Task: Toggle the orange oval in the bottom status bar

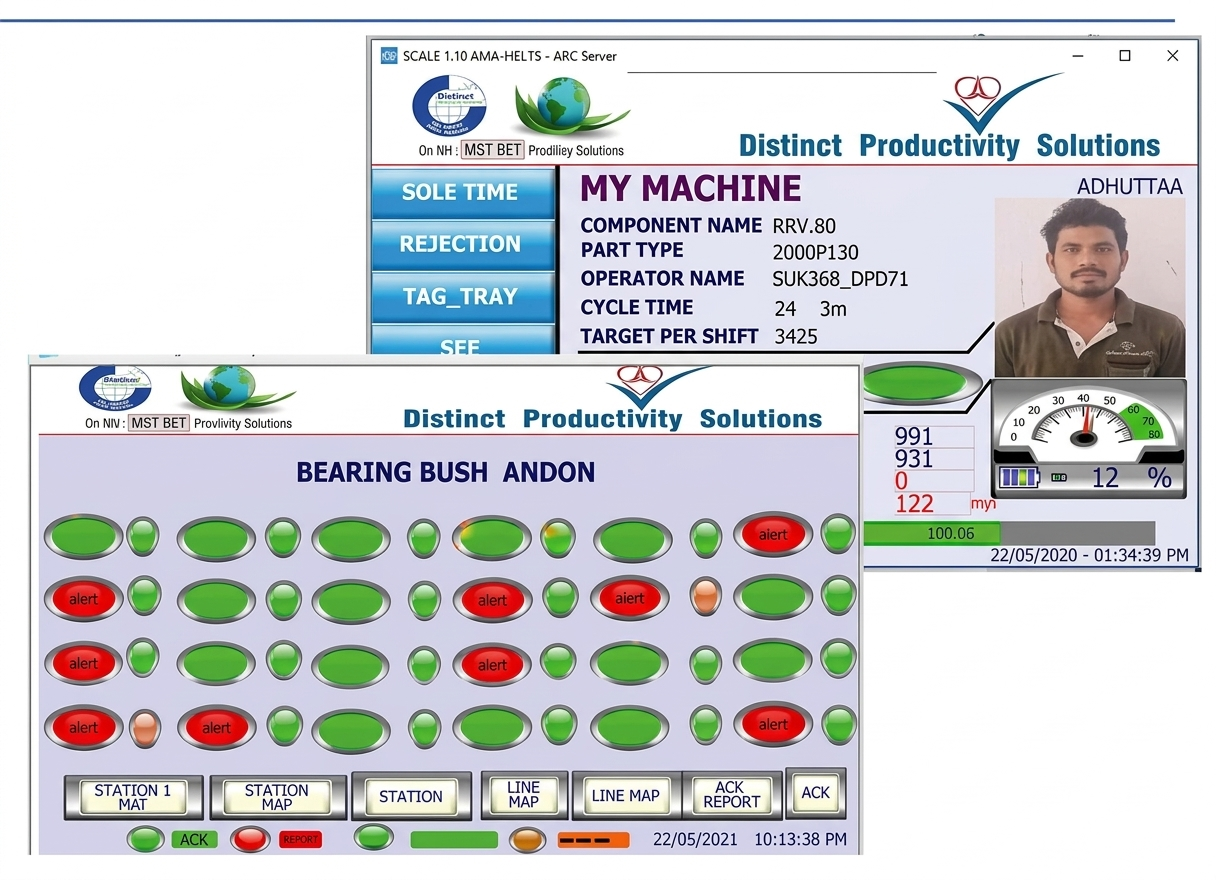Action: tap(526, 839)
